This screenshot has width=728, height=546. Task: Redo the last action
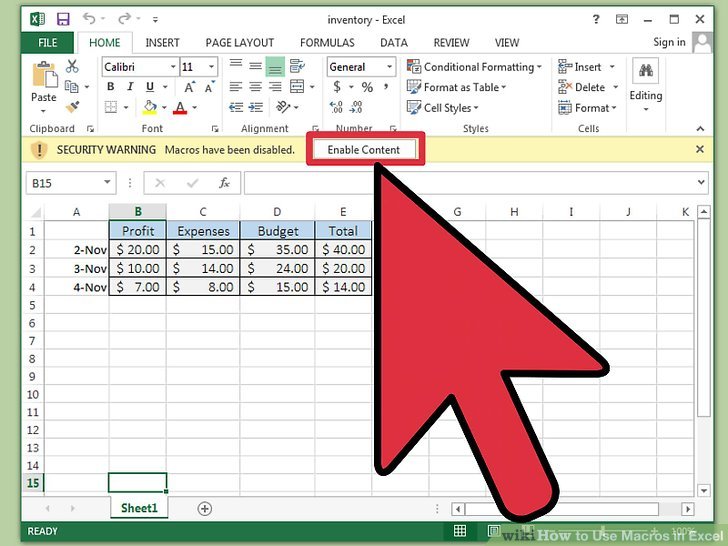[124, 19]
